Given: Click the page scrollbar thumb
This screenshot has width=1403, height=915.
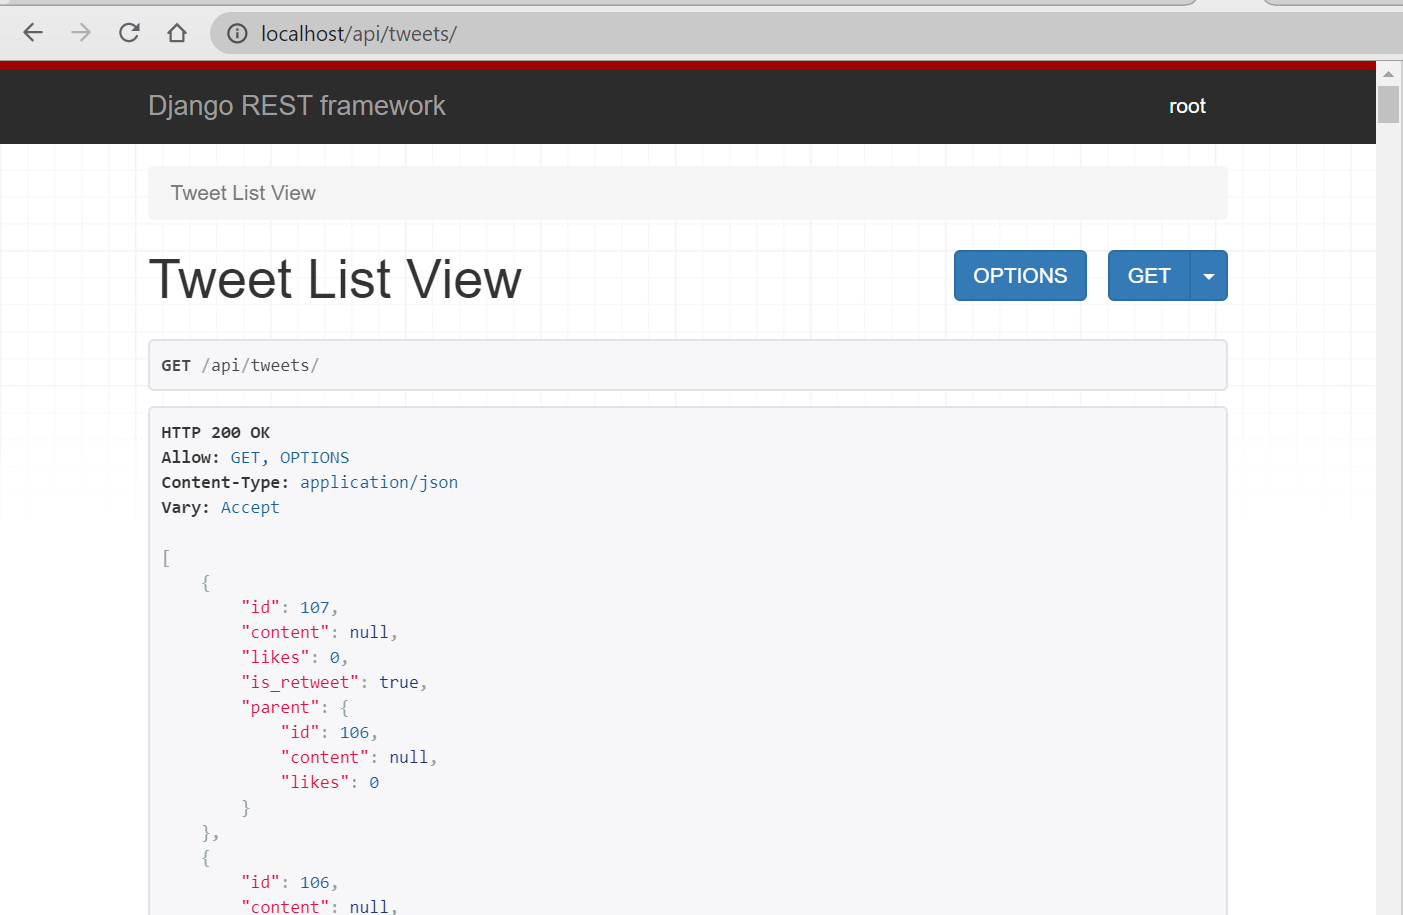Looking at the screenshot, I should [1388, 105].
